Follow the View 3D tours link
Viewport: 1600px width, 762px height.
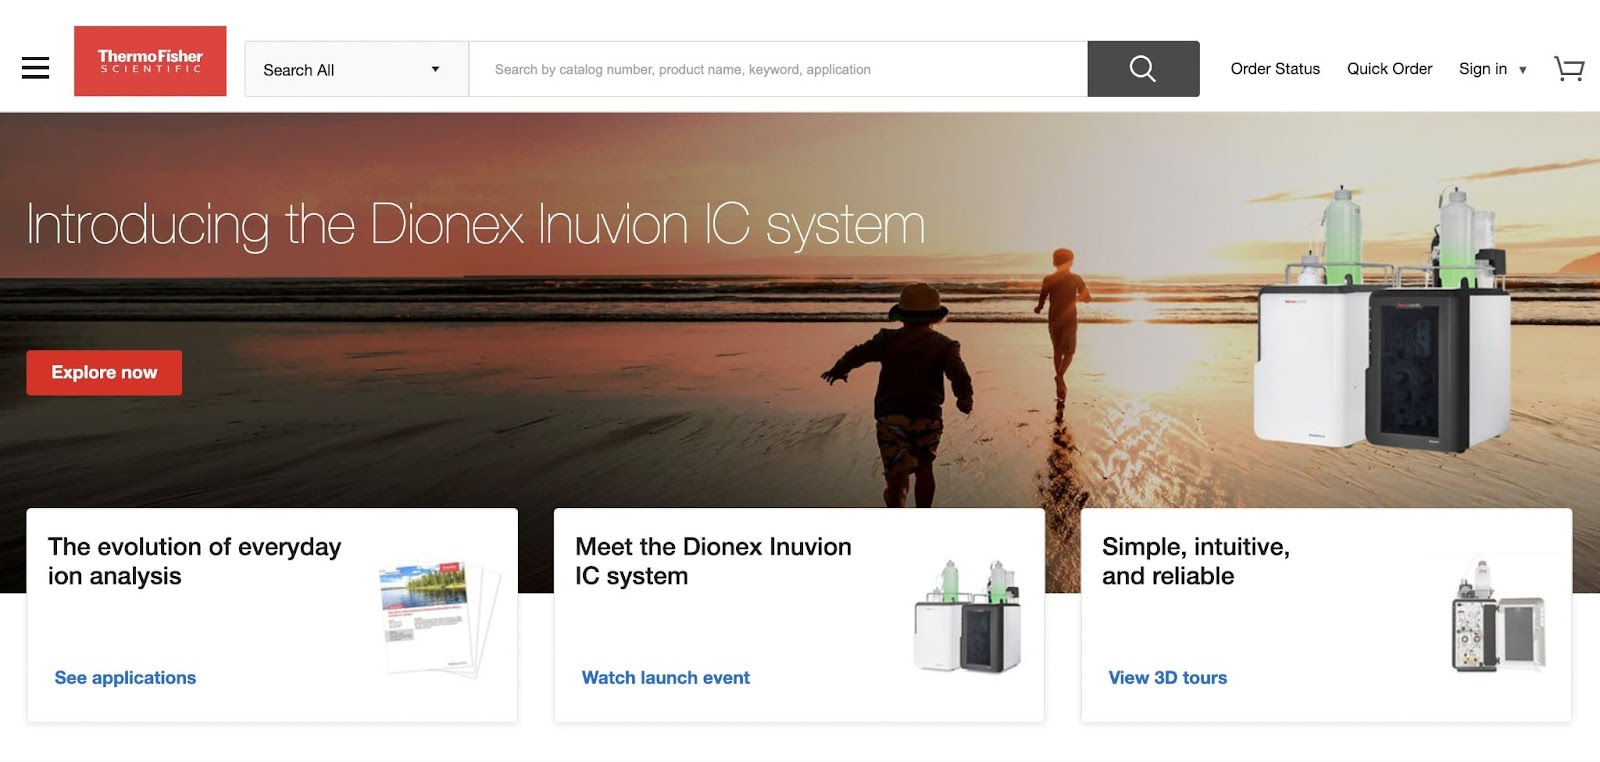[x=1167, y=677]
